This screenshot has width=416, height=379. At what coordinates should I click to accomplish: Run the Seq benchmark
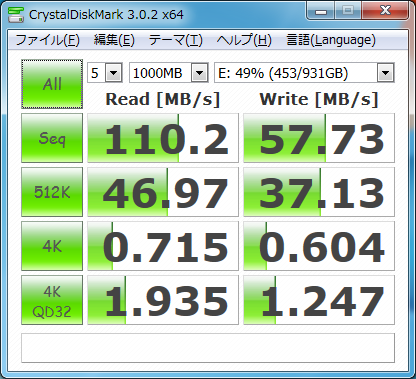pyautogui.click(x=52, y=138)
